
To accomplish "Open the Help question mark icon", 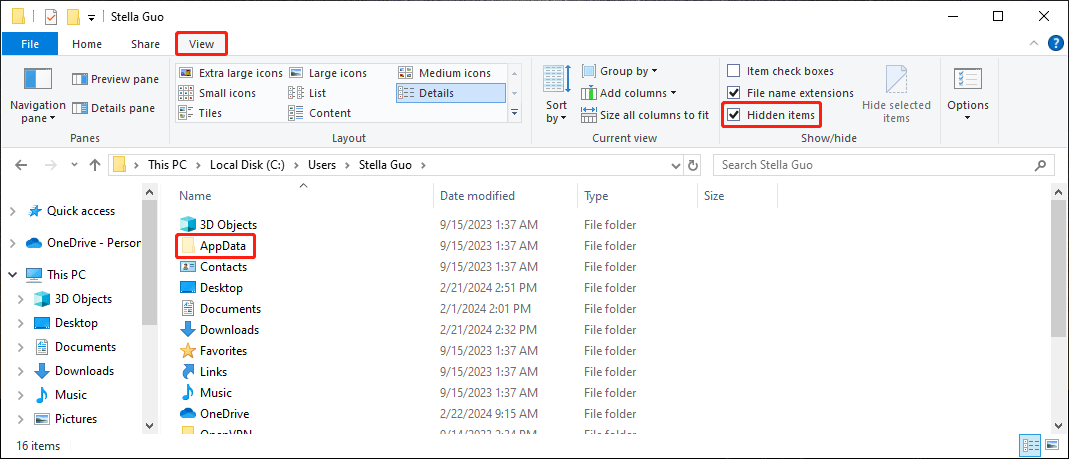I will point(1055,44).
